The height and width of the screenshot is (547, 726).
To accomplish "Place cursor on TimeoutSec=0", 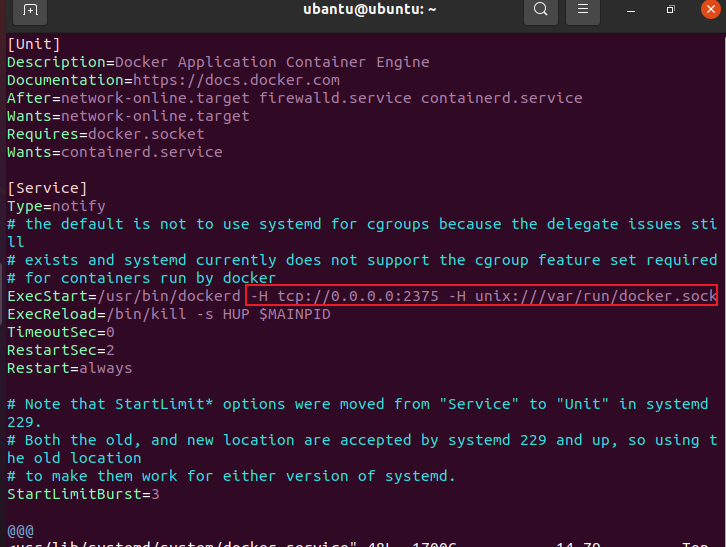I will [61, 332].
